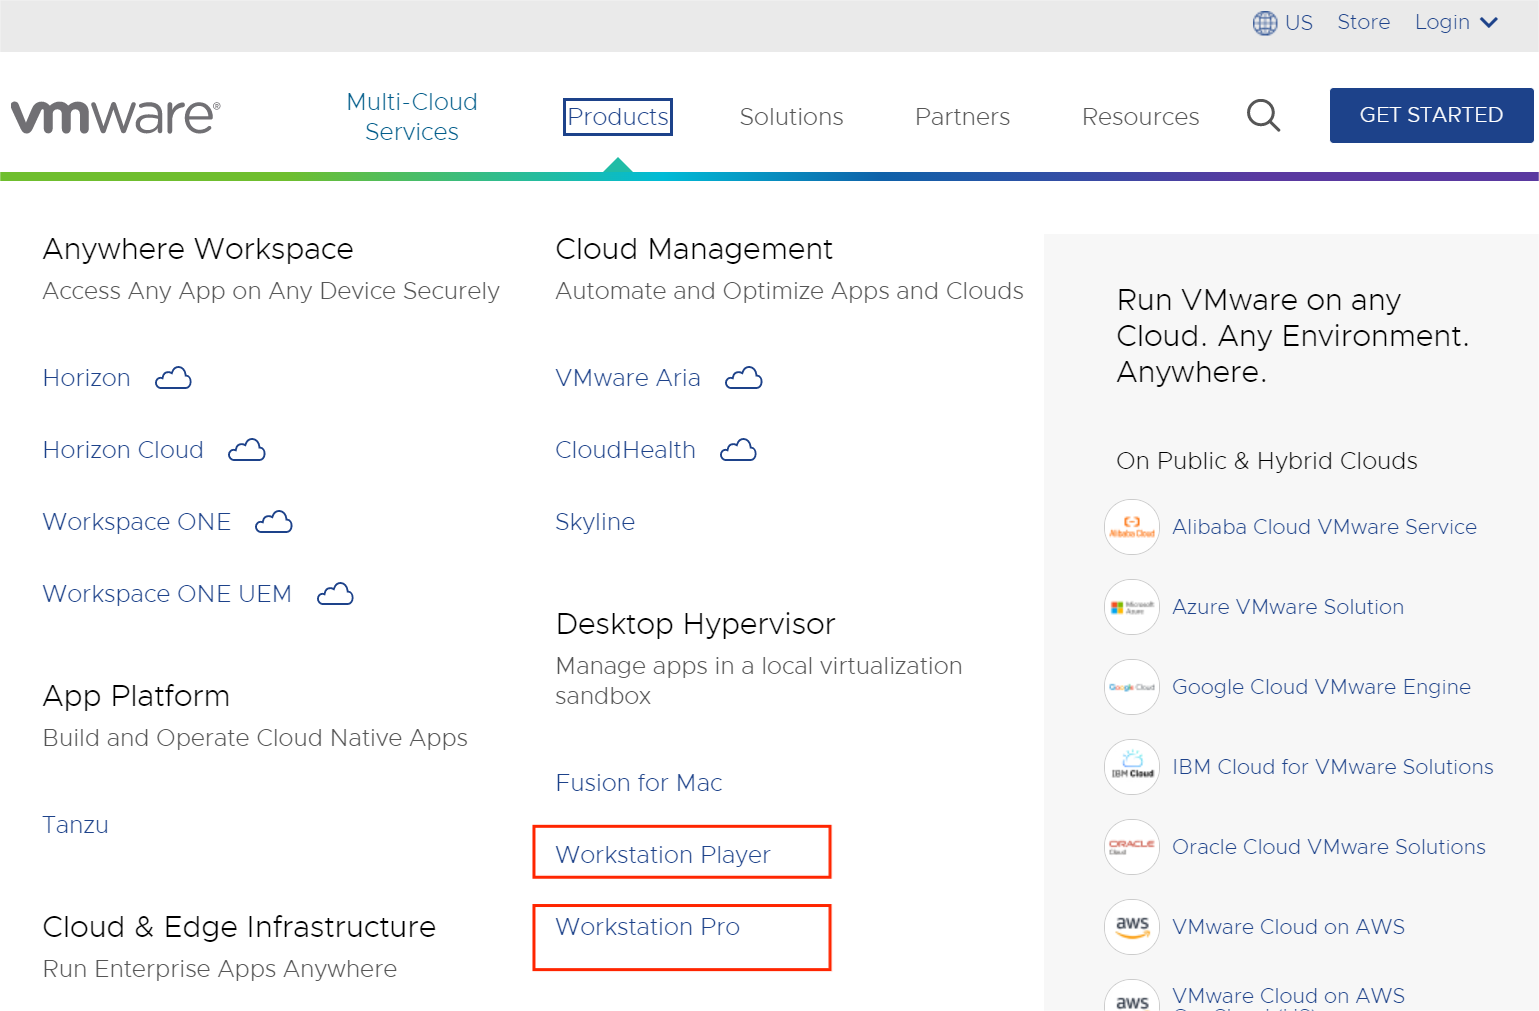The width and height of the screenshot is (1539, 1011).
Task: Open IBM Cloud for VMware Solutions
Action: 1332,767
